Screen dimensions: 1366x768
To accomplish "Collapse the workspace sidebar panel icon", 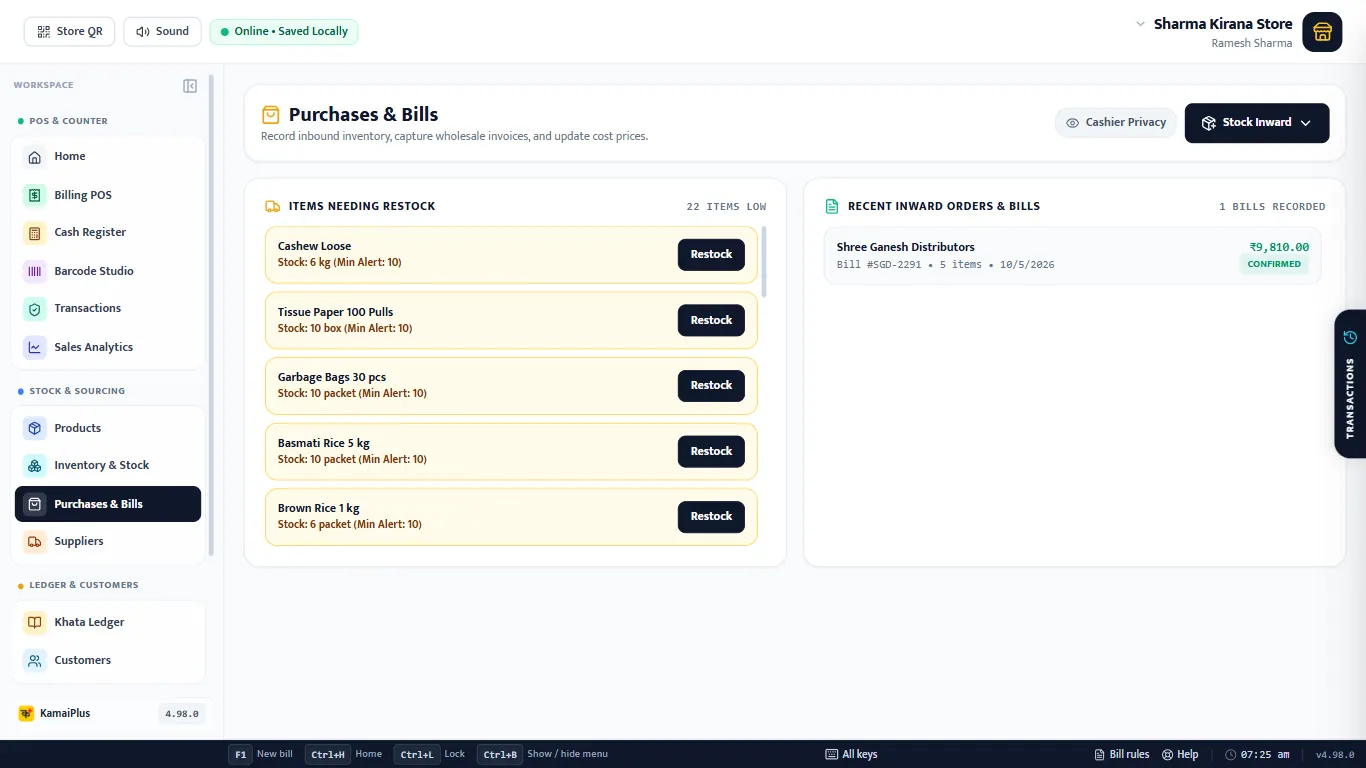I will 190,86.
